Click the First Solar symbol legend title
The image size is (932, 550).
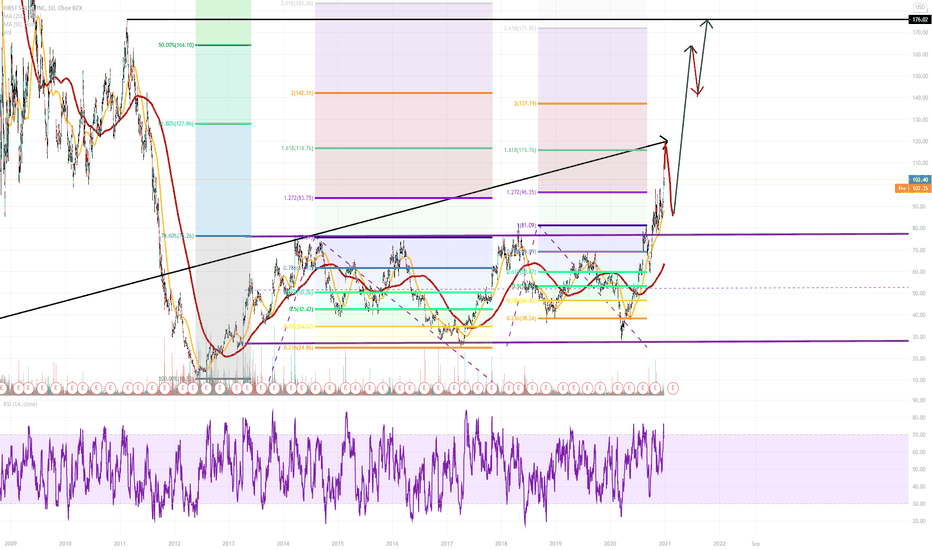coord(42,8)
